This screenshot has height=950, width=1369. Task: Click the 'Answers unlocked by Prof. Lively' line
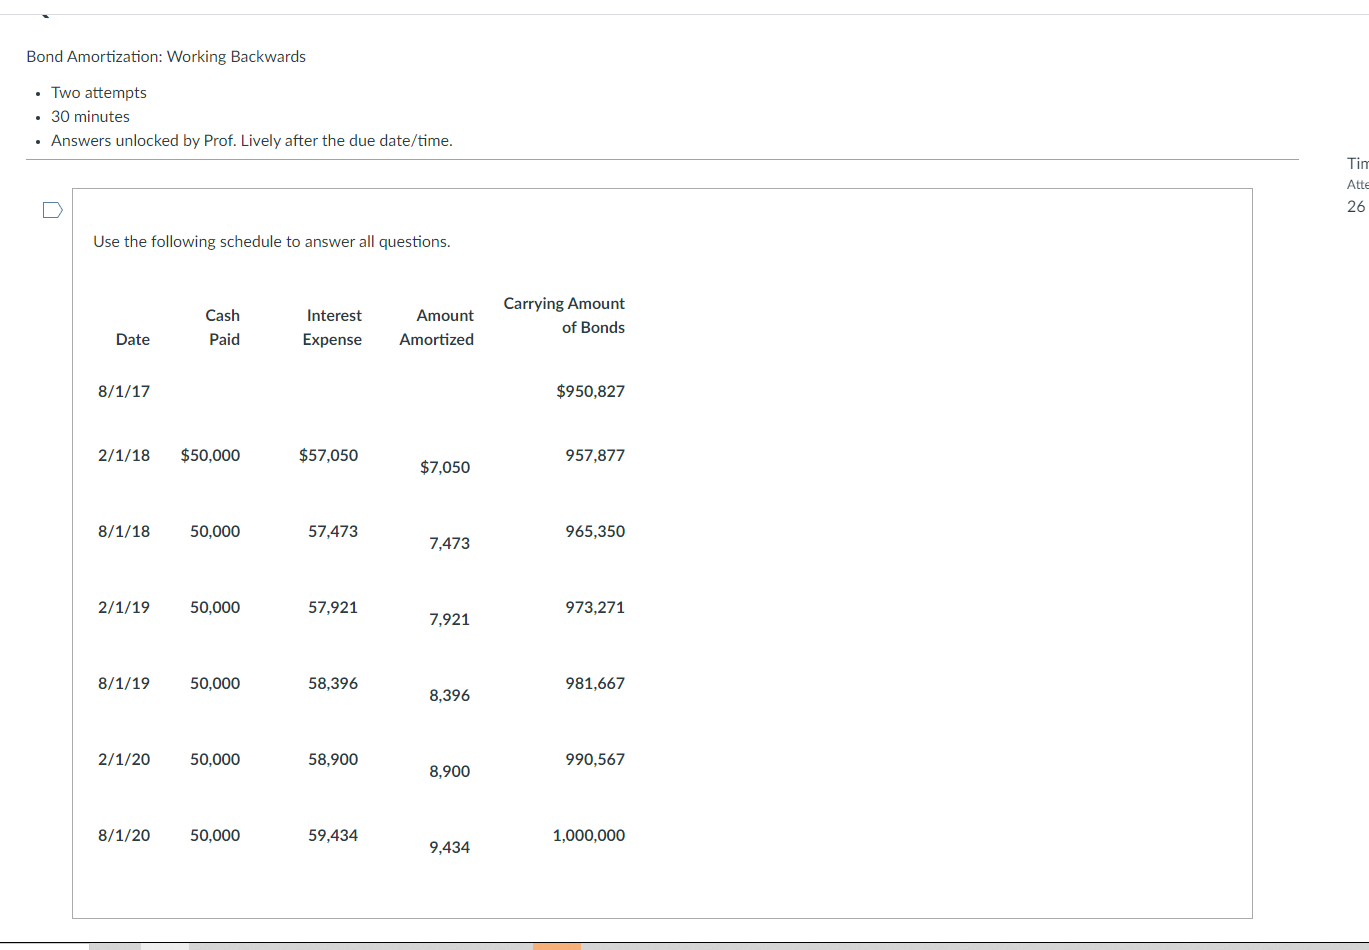252,141
